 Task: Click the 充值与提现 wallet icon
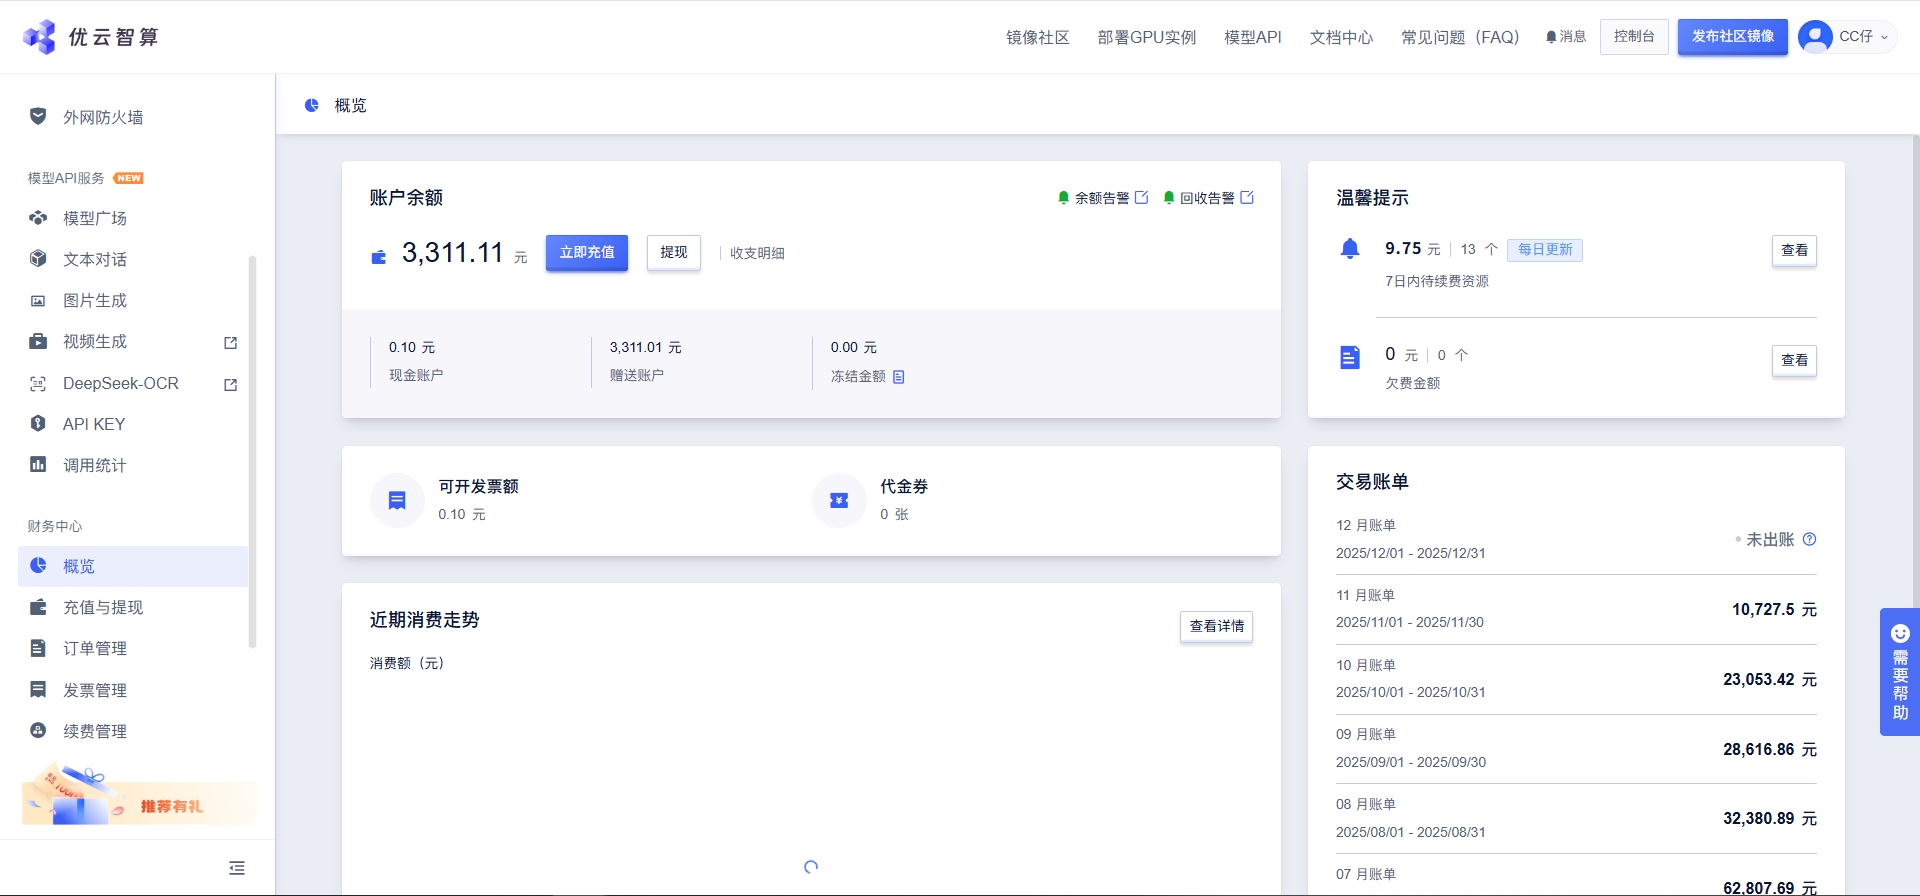(x=38, y=606)
